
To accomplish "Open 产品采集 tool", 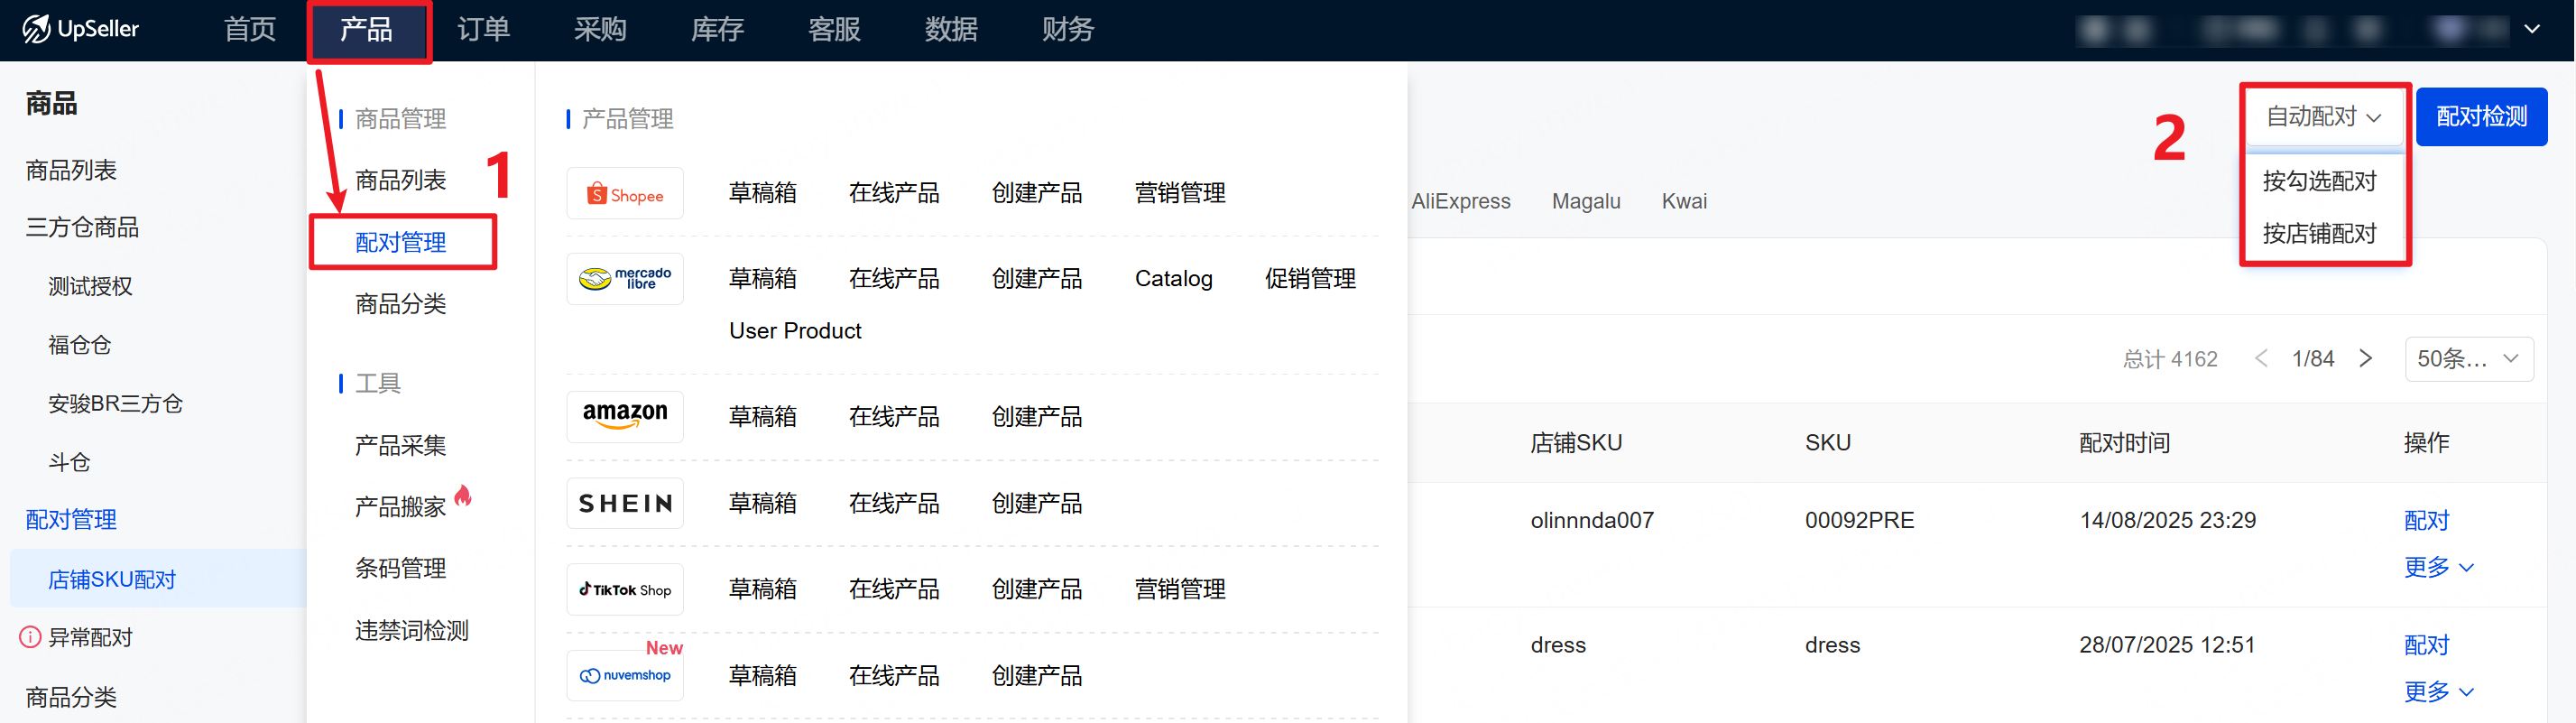I will pyautogui.click(x=401, y=445).
